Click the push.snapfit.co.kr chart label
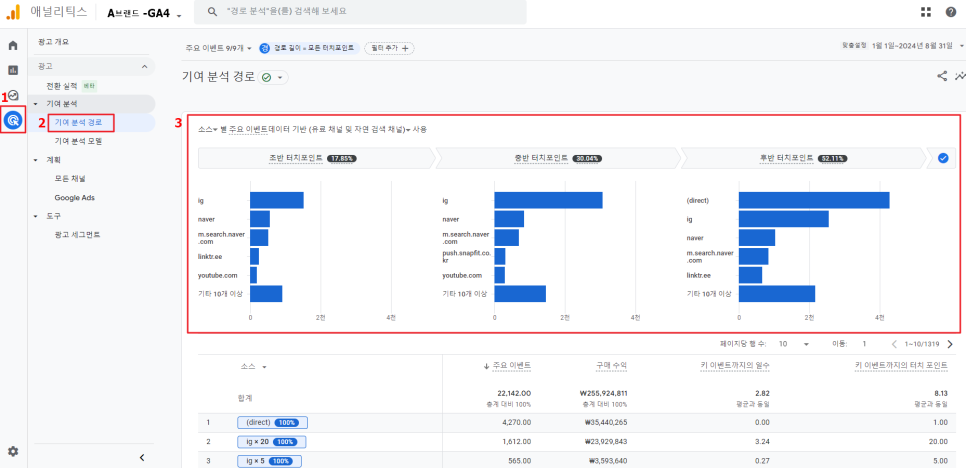The width and height of the screenshot is (966, 468). 466,256
